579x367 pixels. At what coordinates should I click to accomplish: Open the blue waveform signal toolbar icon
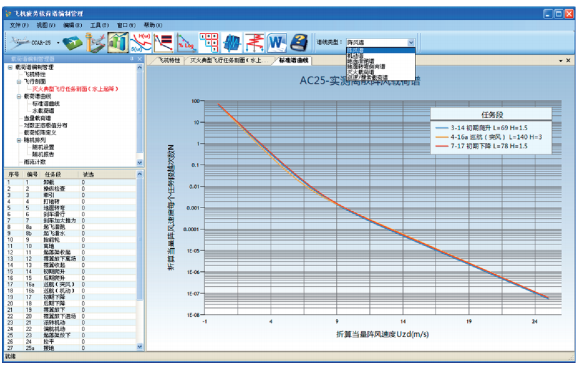pos(232,43)
